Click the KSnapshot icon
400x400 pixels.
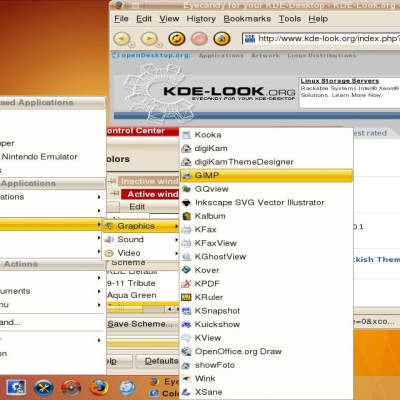(186, 311)
